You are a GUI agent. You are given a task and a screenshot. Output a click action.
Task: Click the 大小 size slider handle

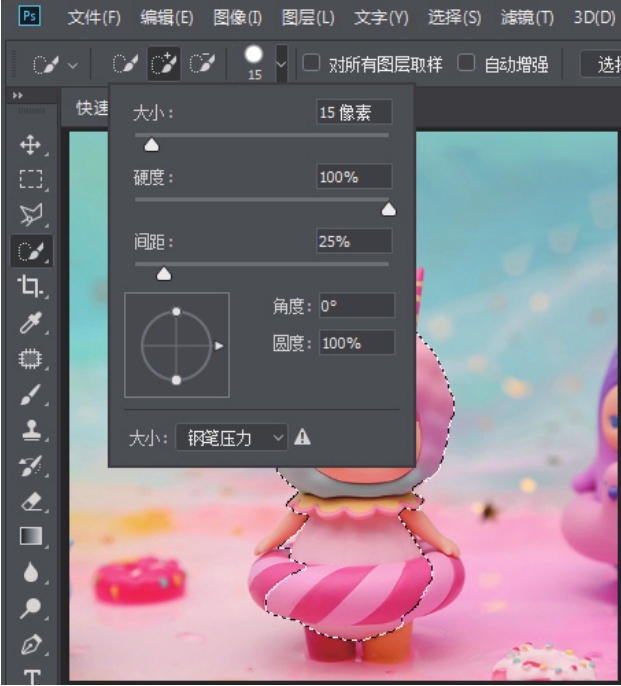[x=151, y=145]
